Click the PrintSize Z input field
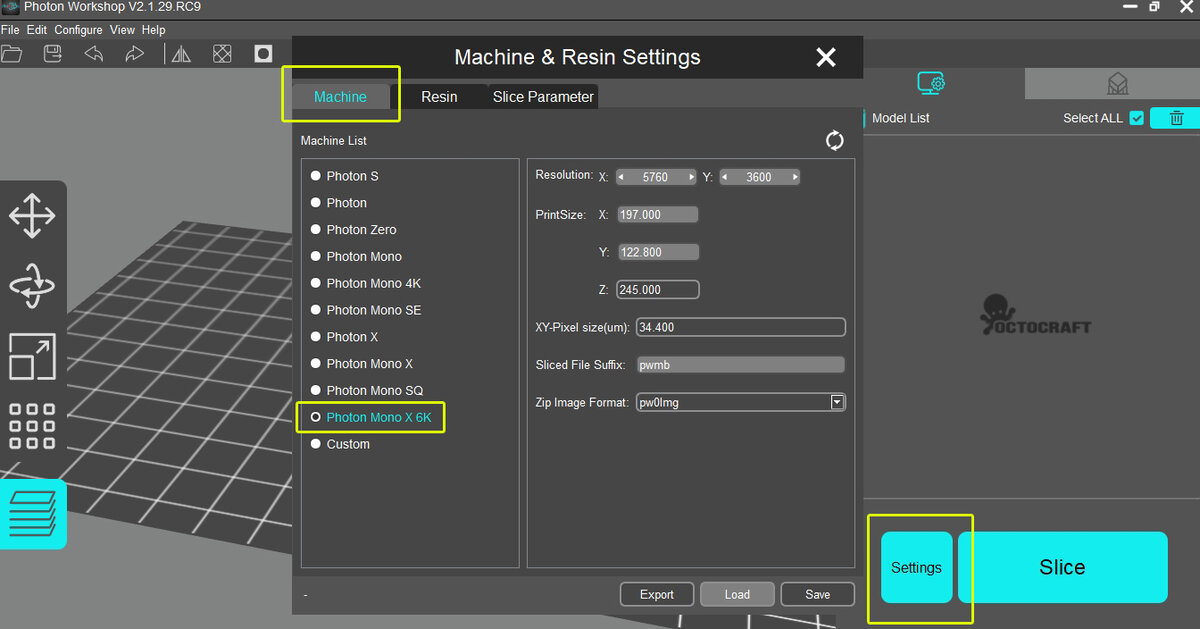1200x629 pixels. tap(658, 290)
